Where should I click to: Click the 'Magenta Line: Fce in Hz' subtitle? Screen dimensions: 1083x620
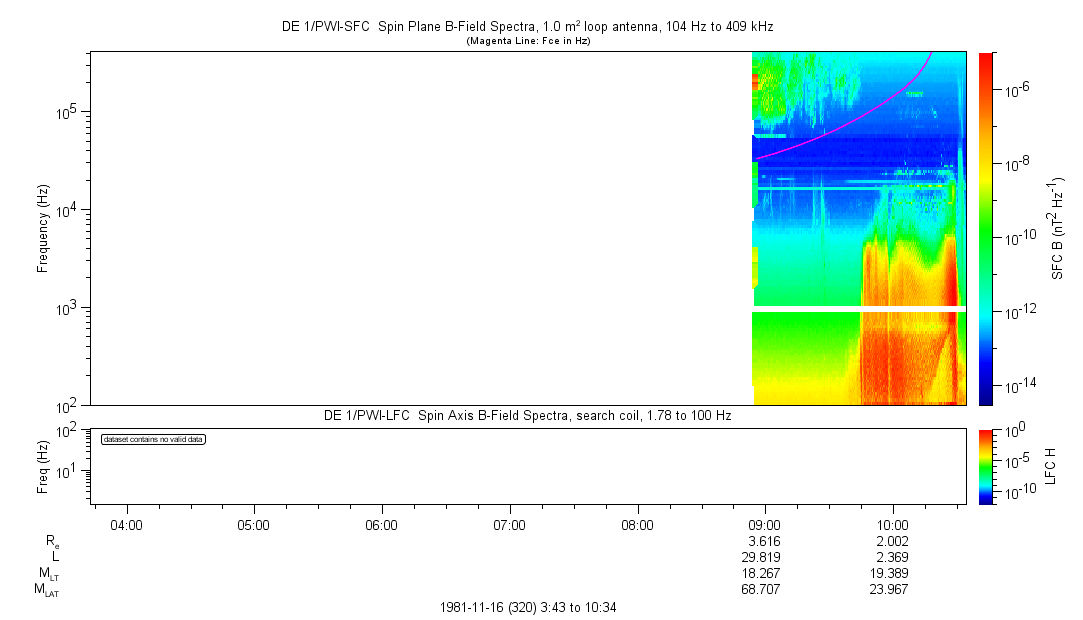[x=529, y=41]
